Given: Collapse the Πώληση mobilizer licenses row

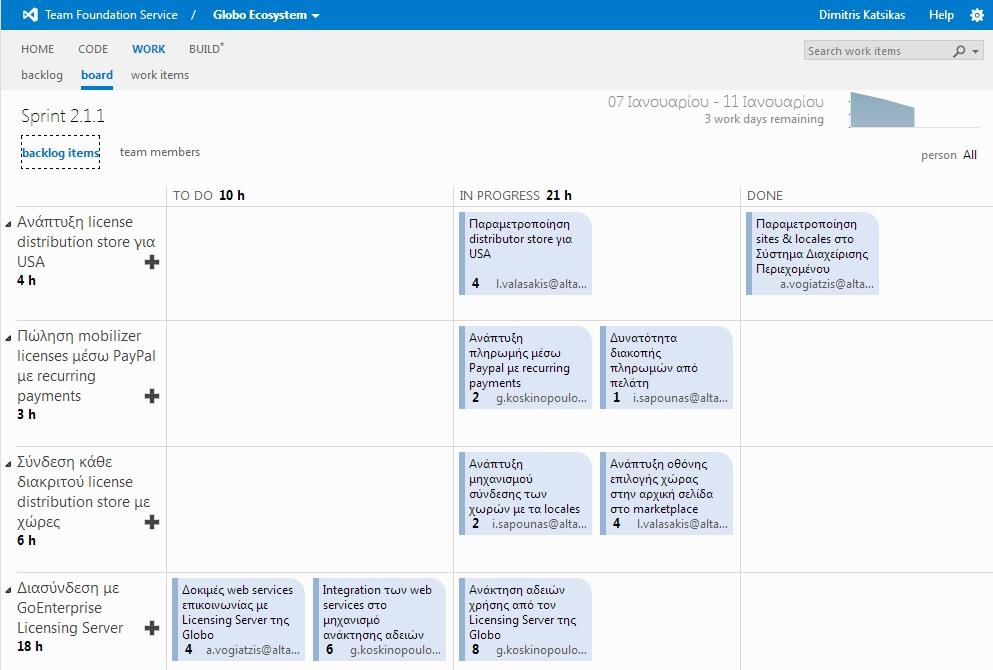Looking at the screenshot, I should [8, 338].
